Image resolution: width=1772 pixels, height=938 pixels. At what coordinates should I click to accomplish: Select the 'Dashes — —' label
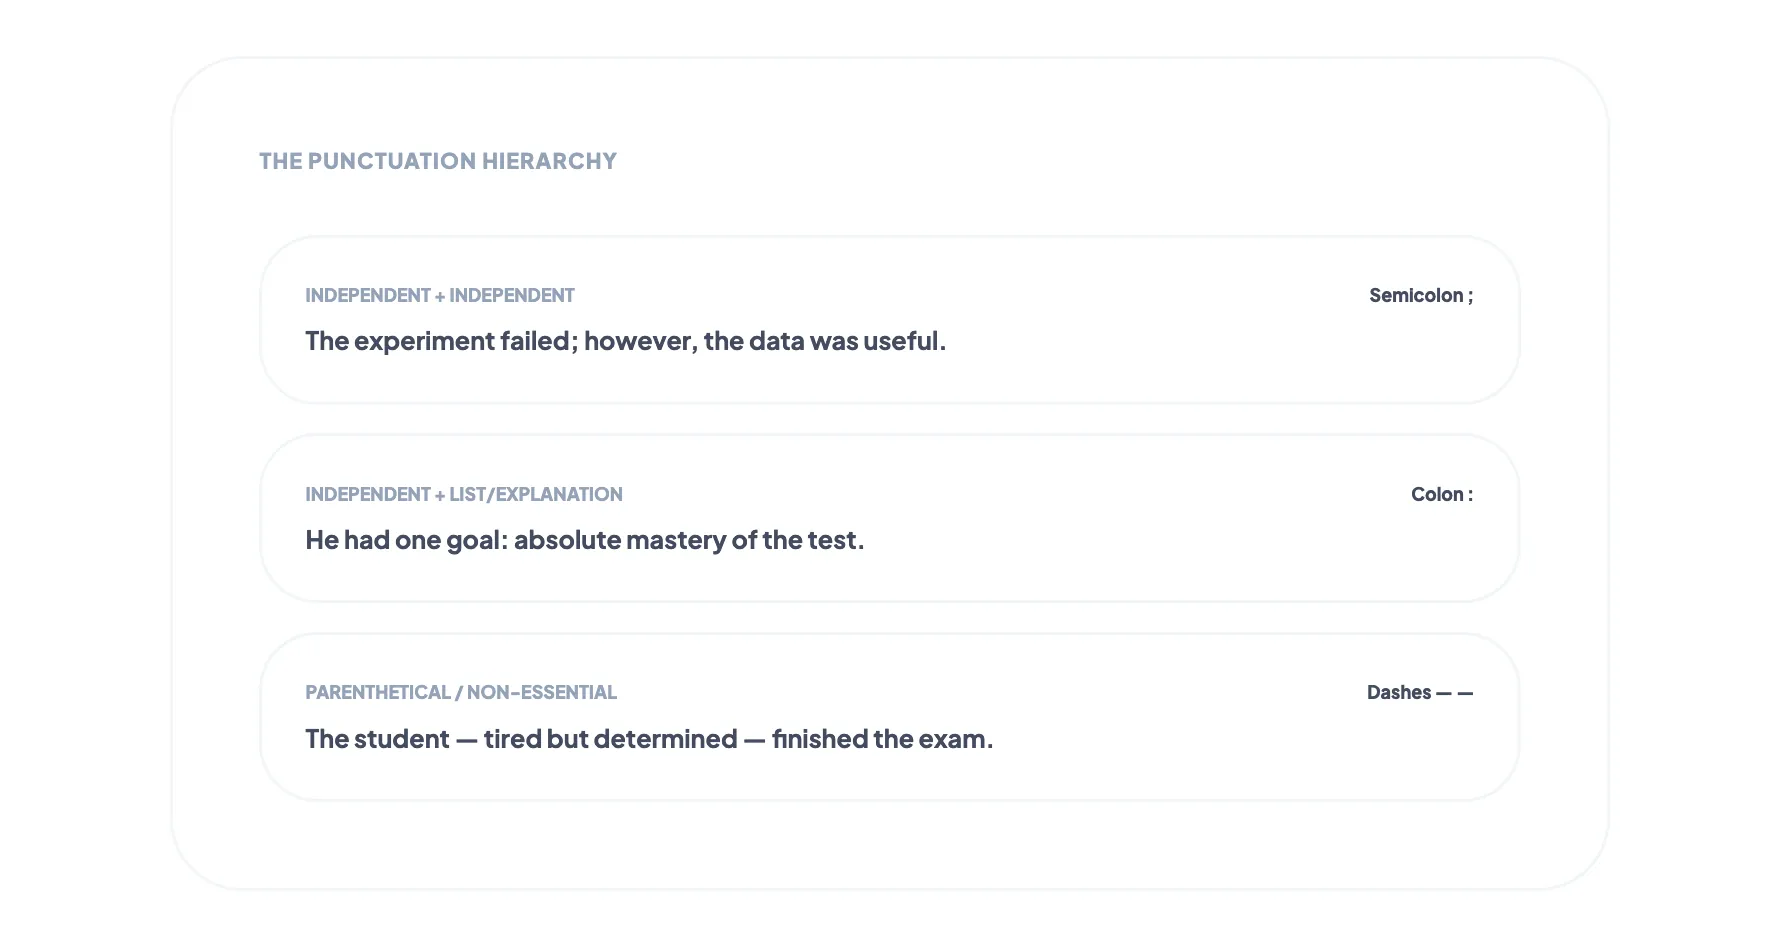coord(1419,692)
